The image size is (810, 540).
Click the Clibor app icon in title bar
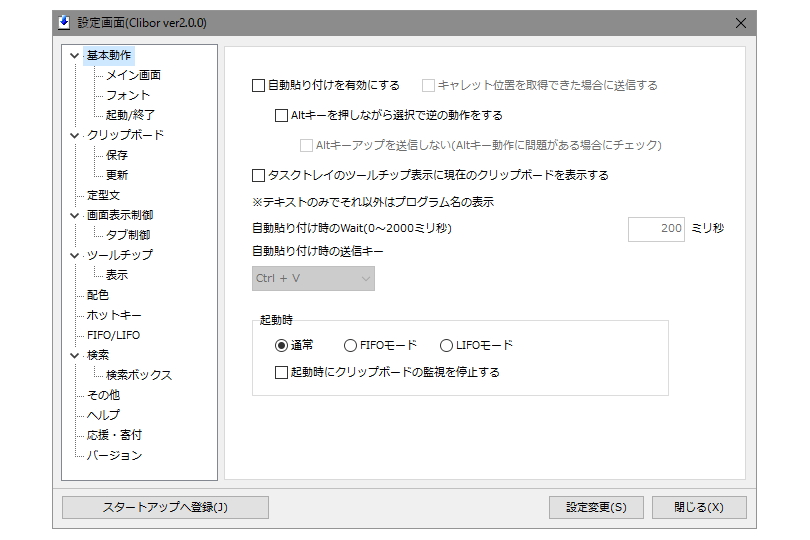[x=64, y=23]
